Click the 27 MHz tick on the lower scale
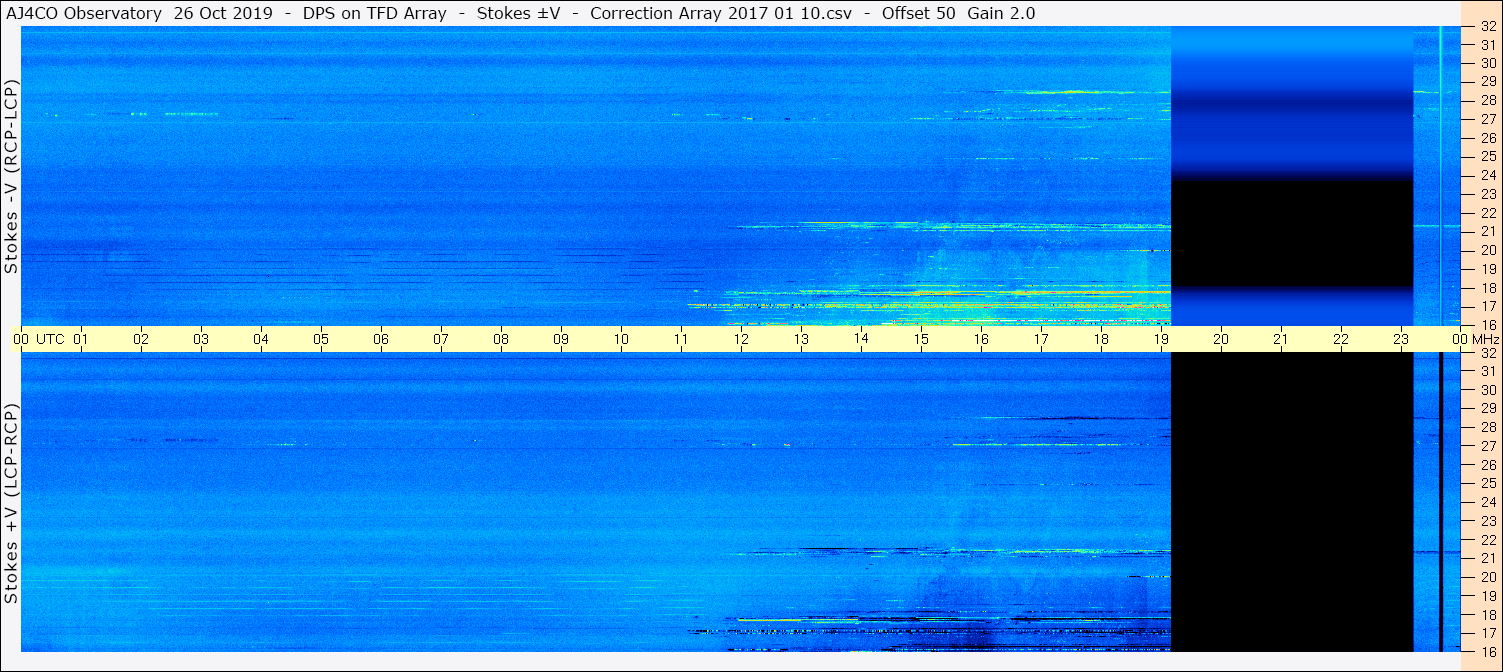The width and height of the screenshot is (1503, 672). (x=1488, y=446)
